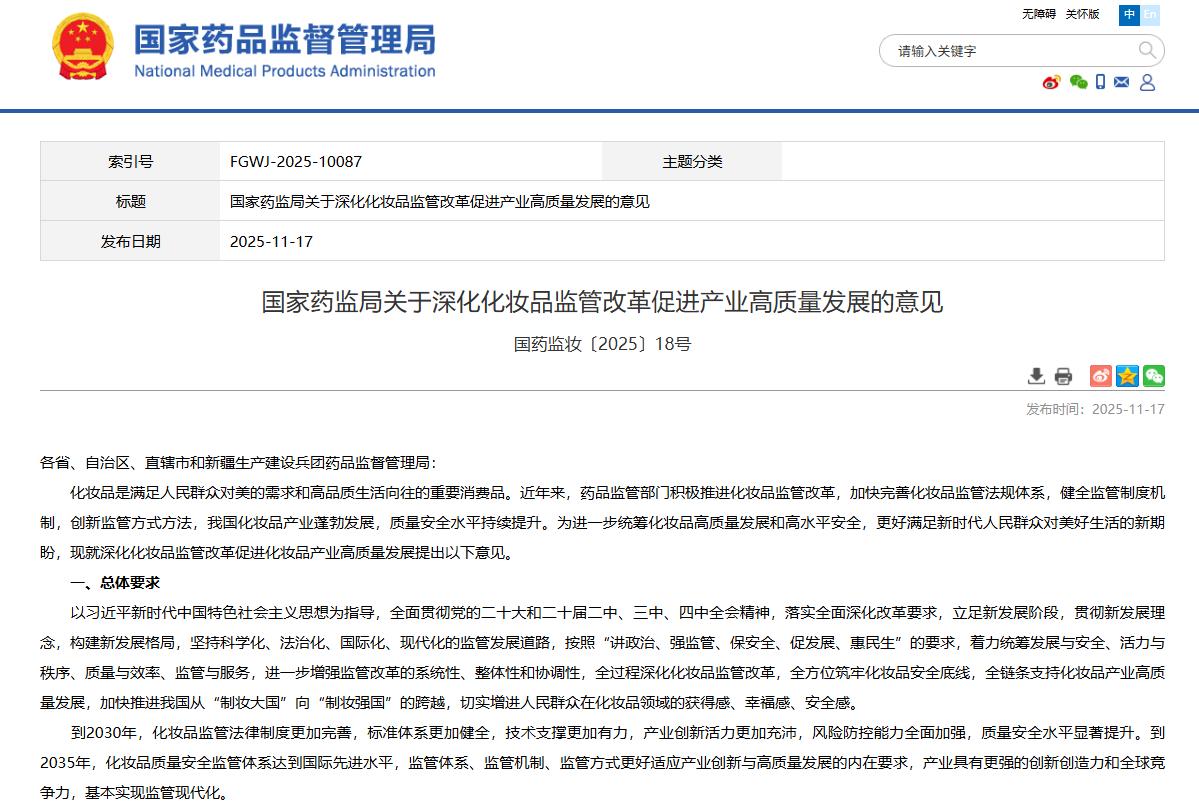Open WeChat icon in page header
This screenshot has width=1199, height=811.
pos(1078,83)
